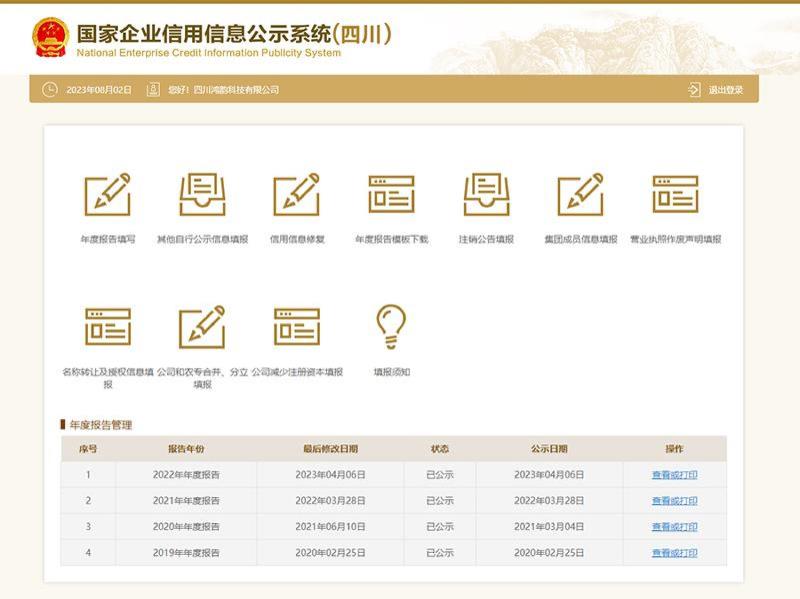
Task: Select the 信用信息修复 icon
Action: [x=297, y=195]
